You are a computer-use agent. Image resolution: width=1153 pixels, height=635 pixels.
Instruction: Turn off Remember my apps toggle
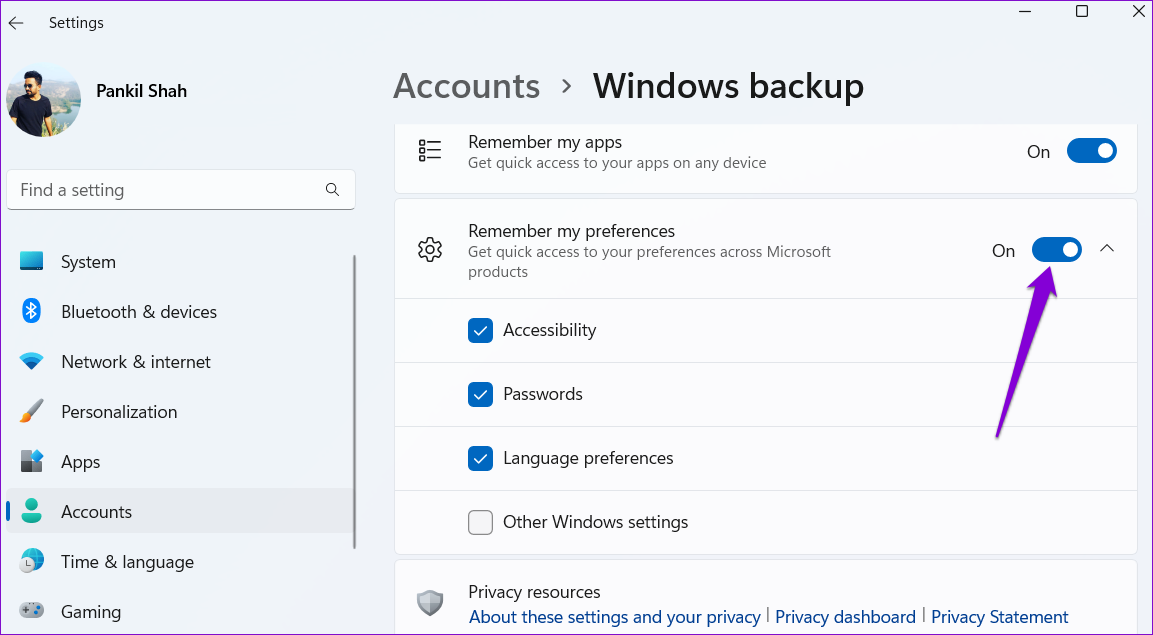1091,151
